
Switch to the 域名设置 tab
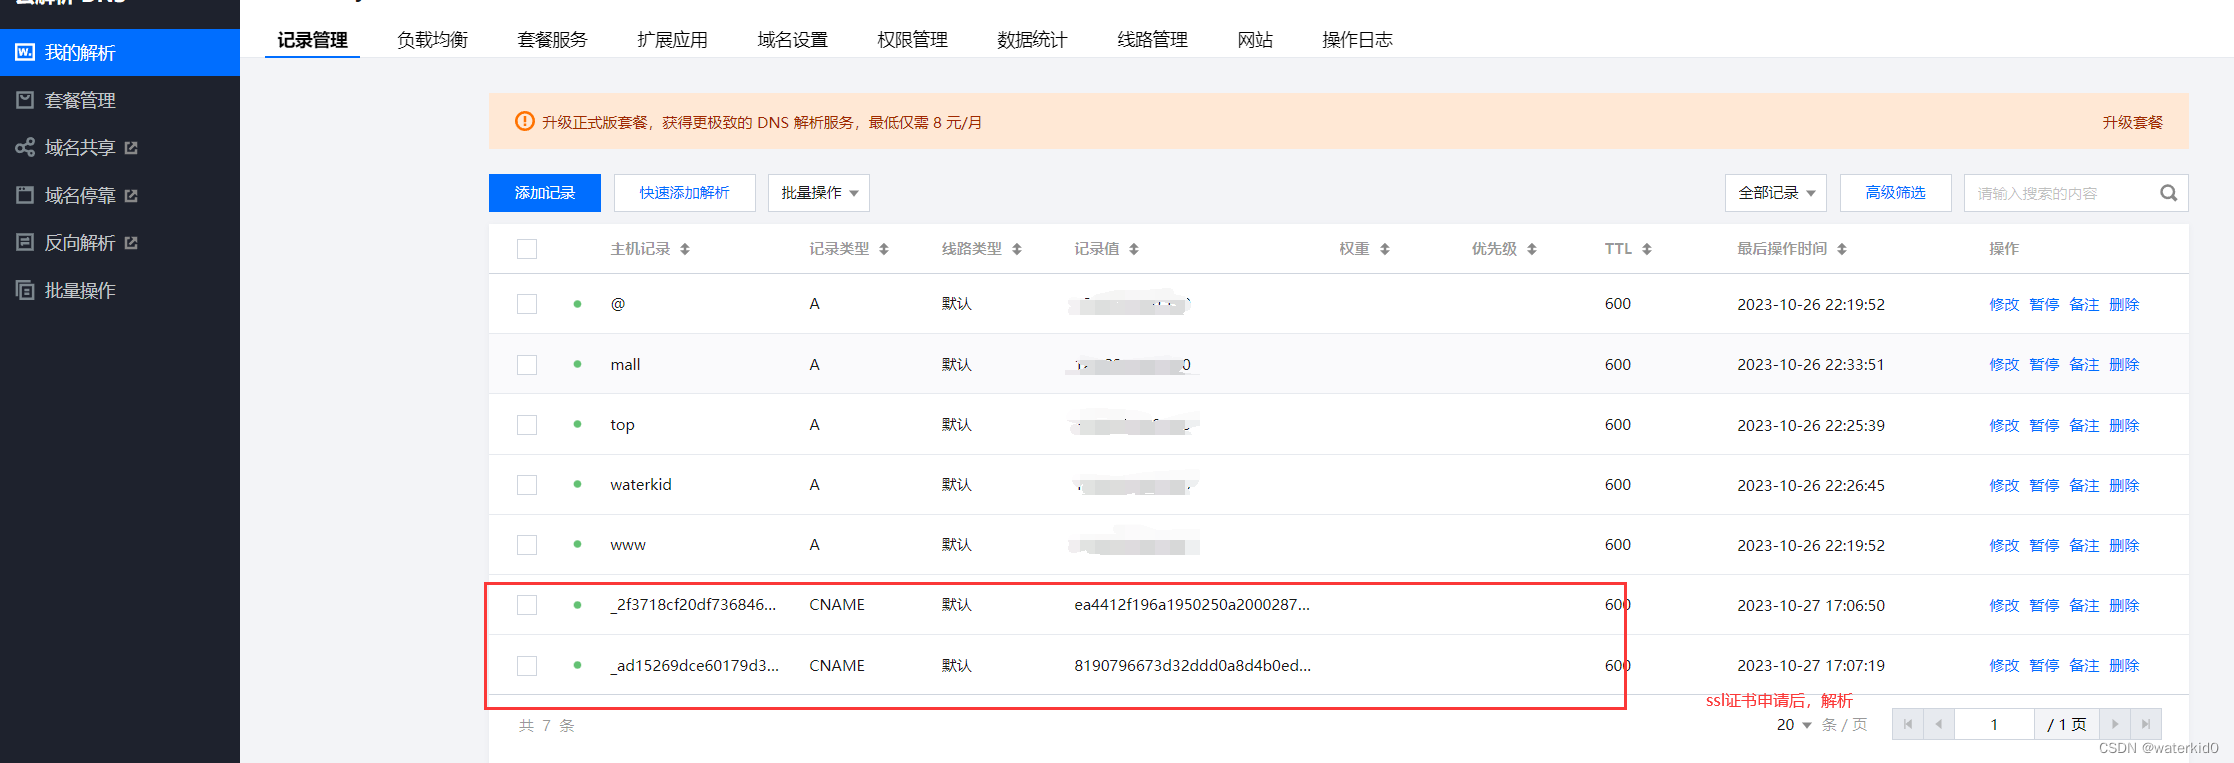coord(792,40)
